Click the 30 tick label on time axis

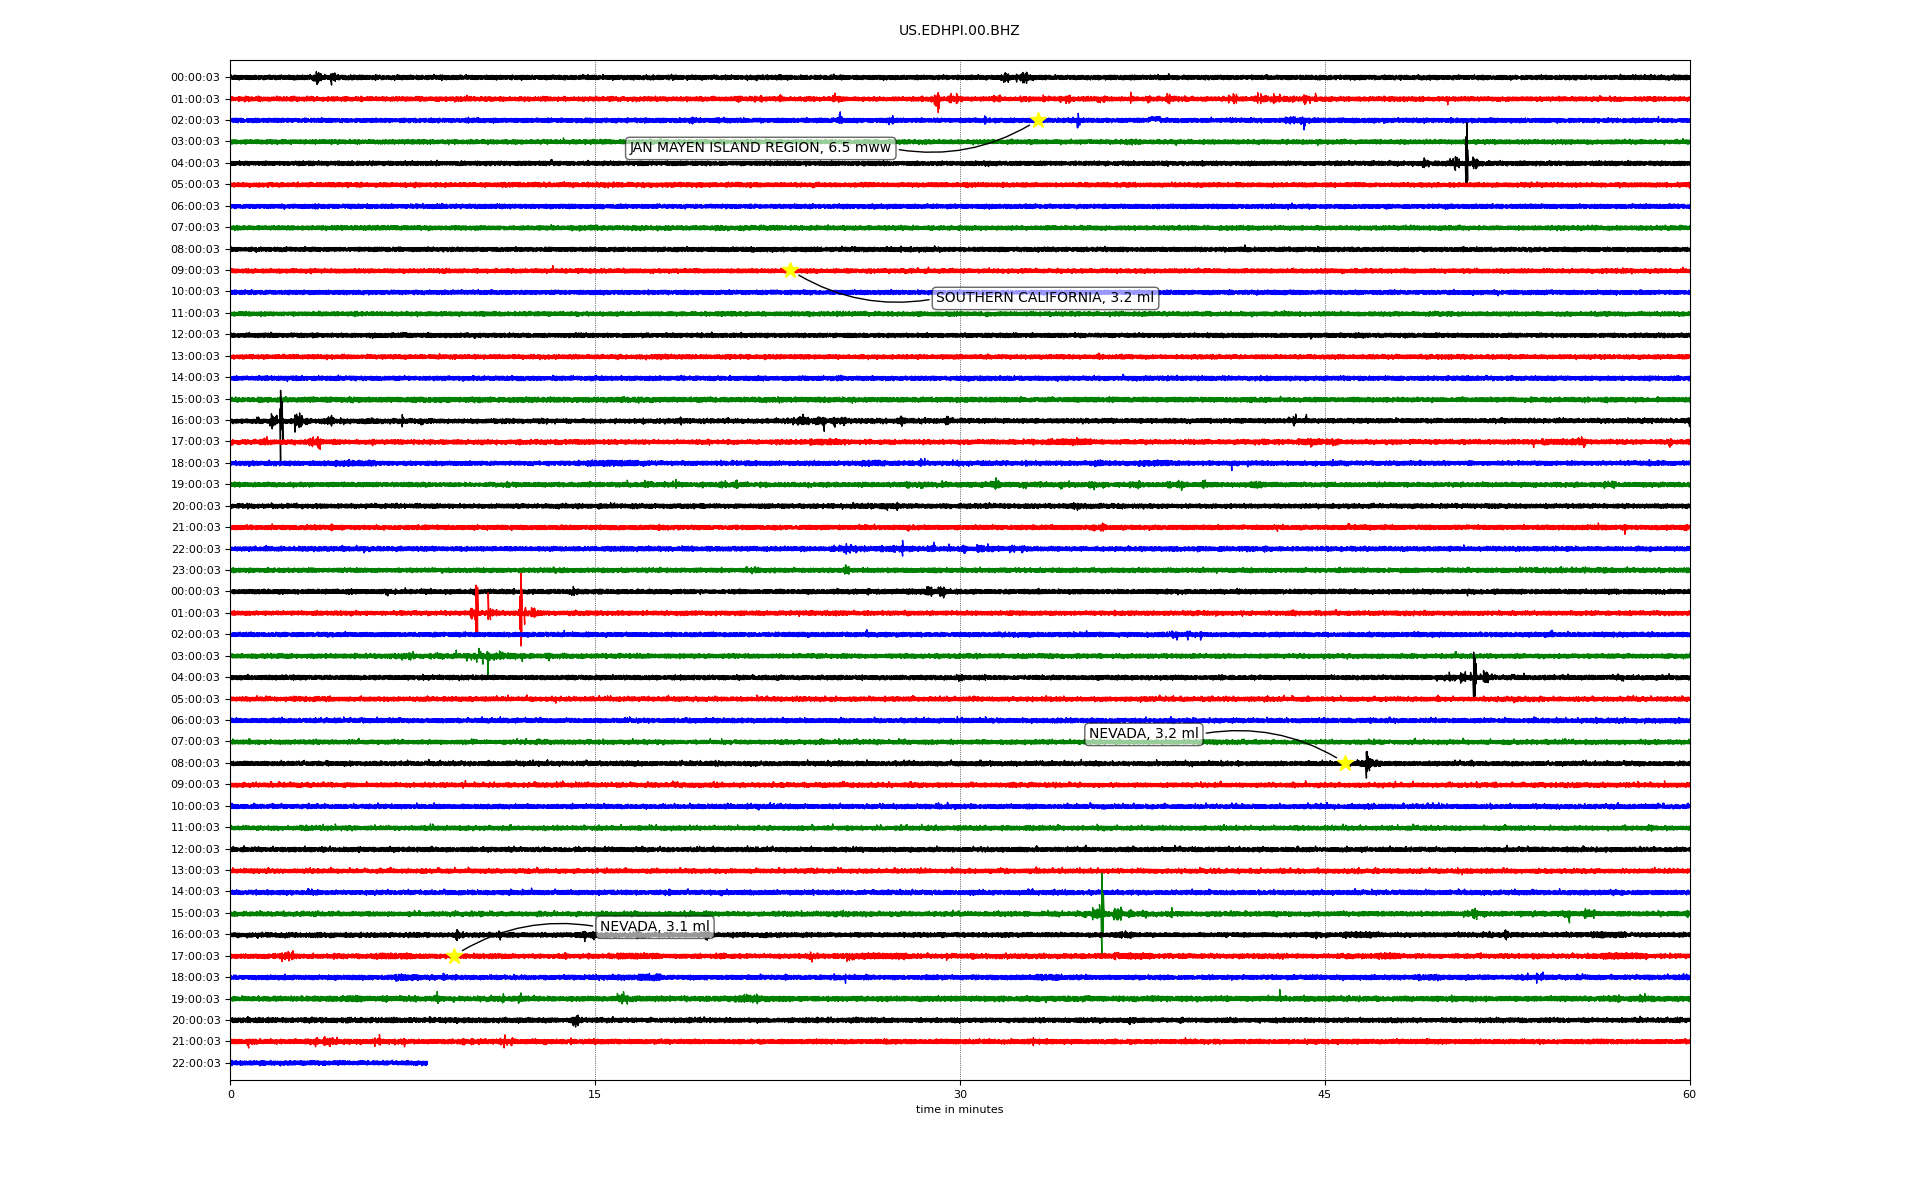pos(960,1094)
